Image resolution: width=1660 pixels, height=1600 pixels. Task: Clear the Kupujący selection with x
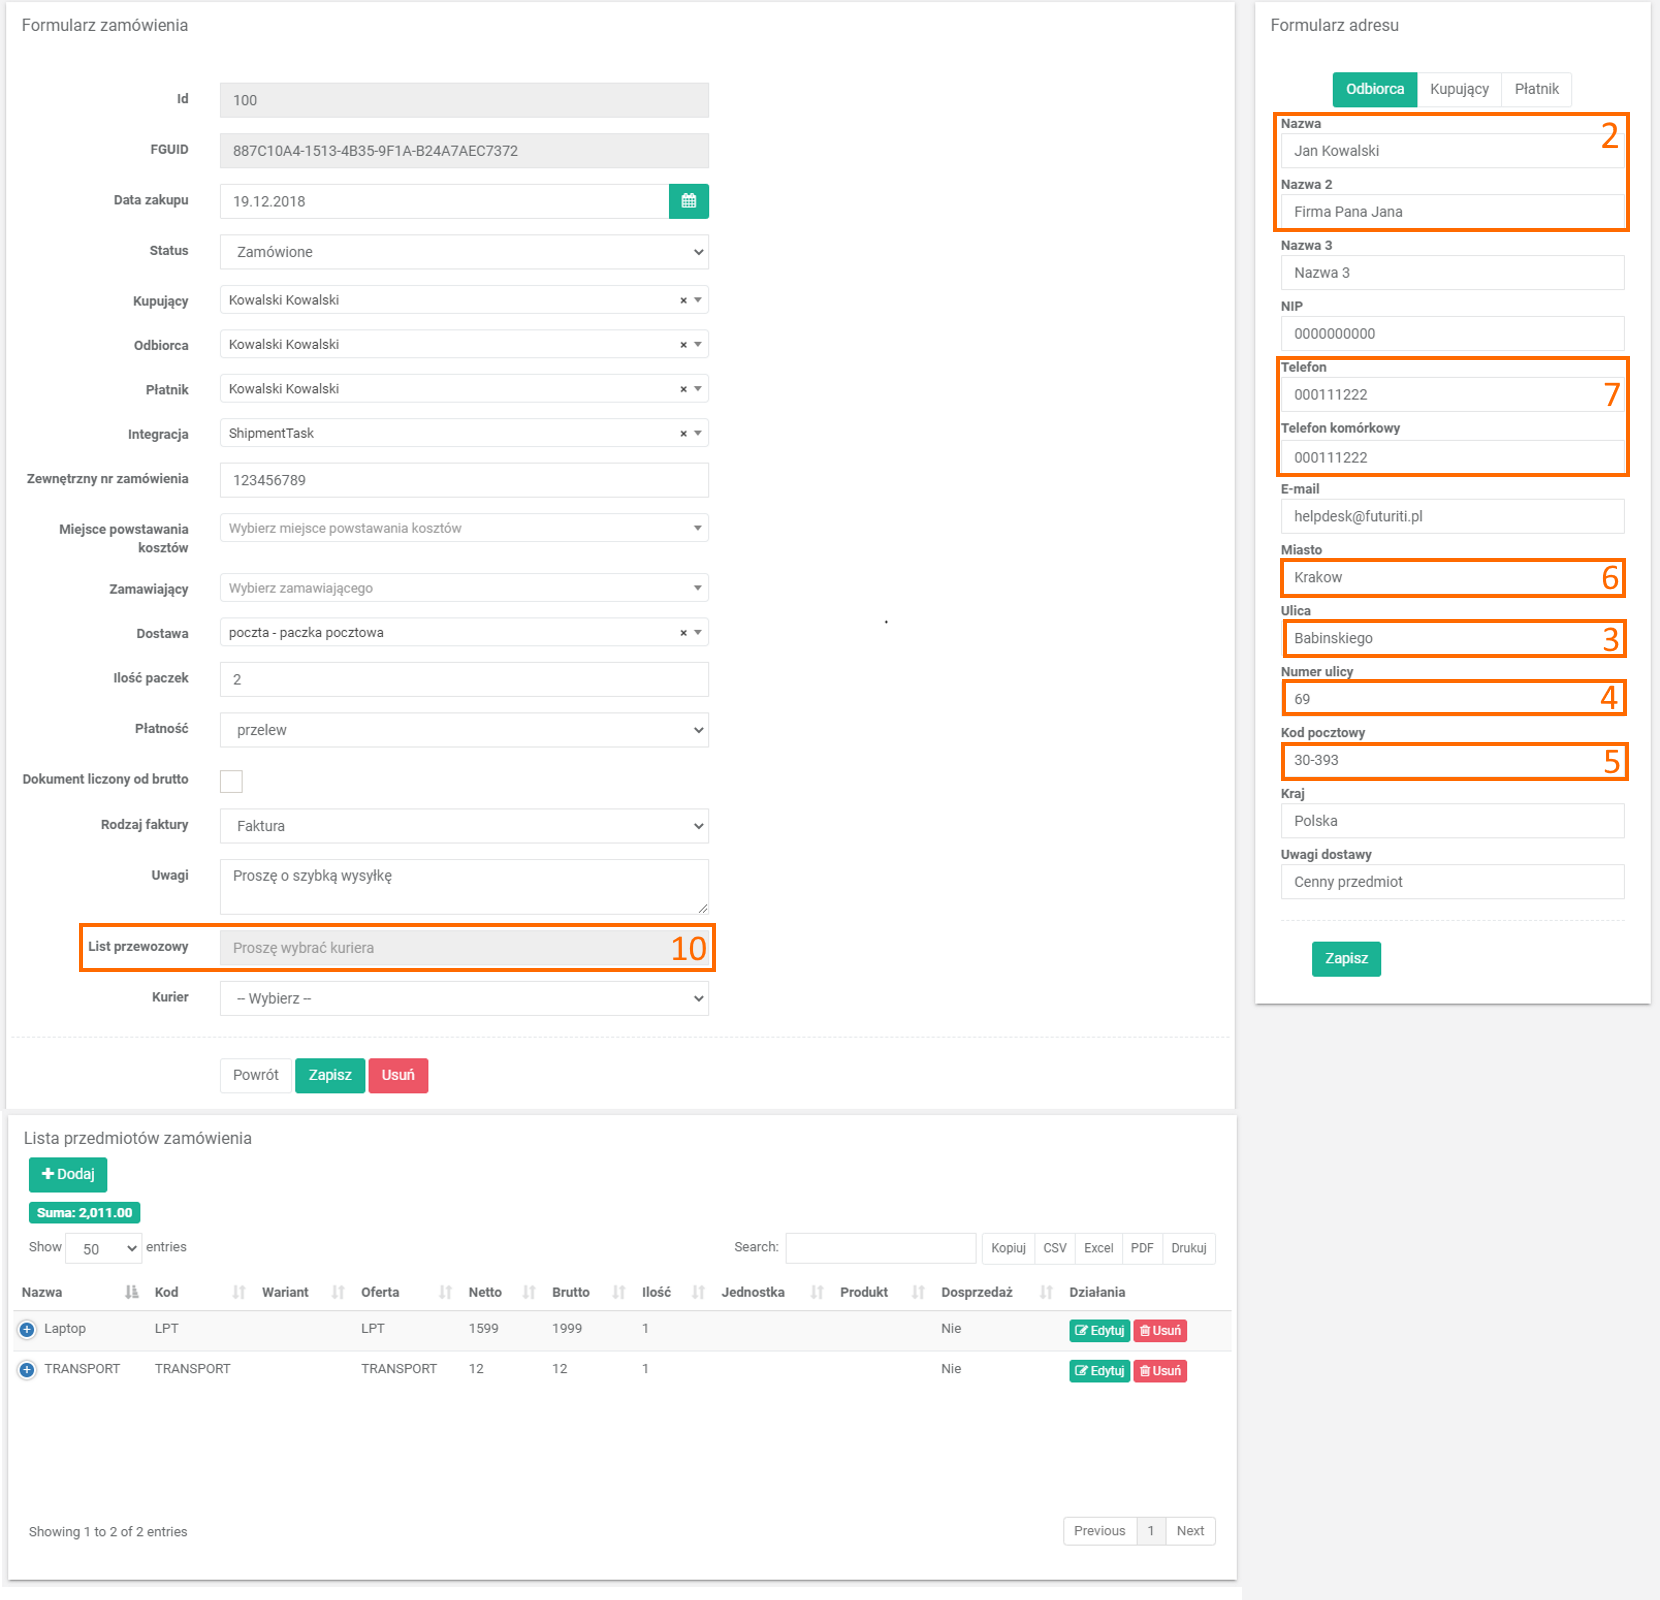coord(683,300)
